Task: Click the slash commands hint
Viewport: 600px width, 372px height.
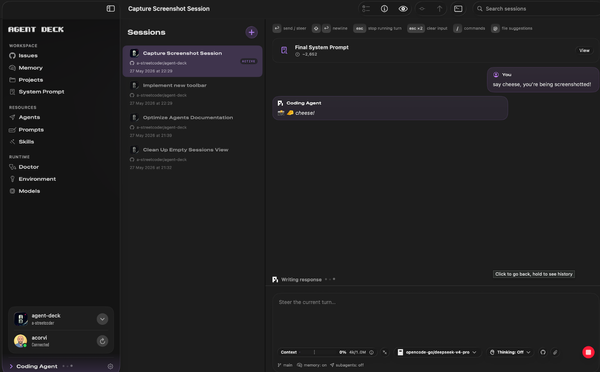Action: click(469, 28)
